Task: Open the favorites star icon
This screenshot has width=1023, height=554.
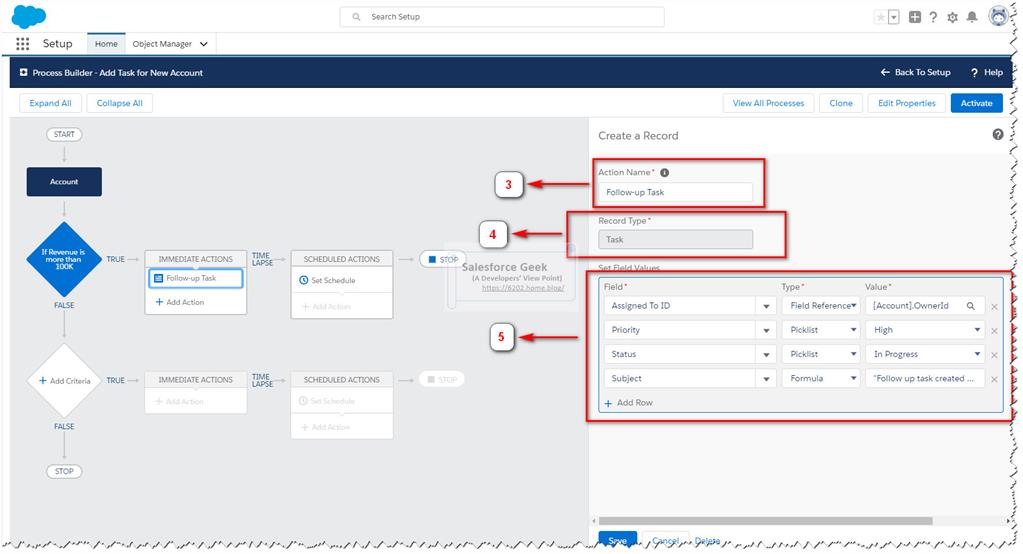Action: [881, 17]
